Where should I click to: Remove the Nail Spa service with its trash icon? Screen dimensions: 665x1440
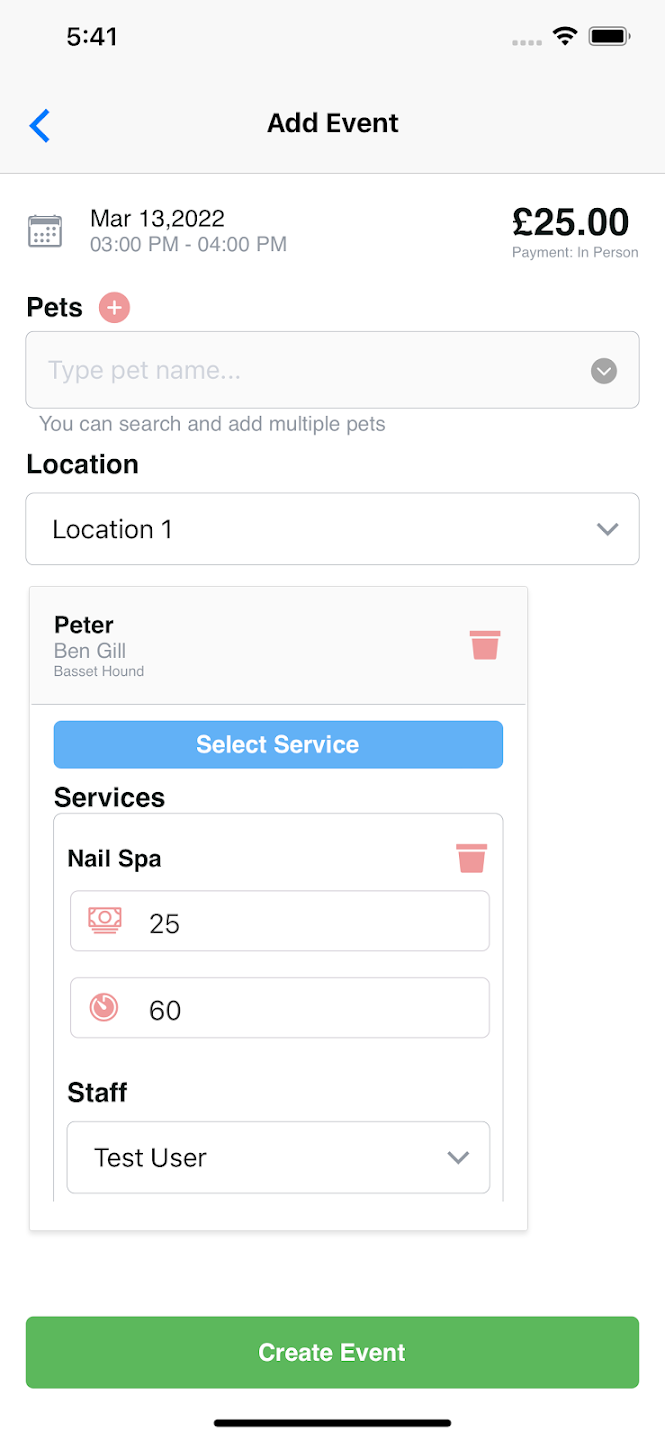coord(471,858)
